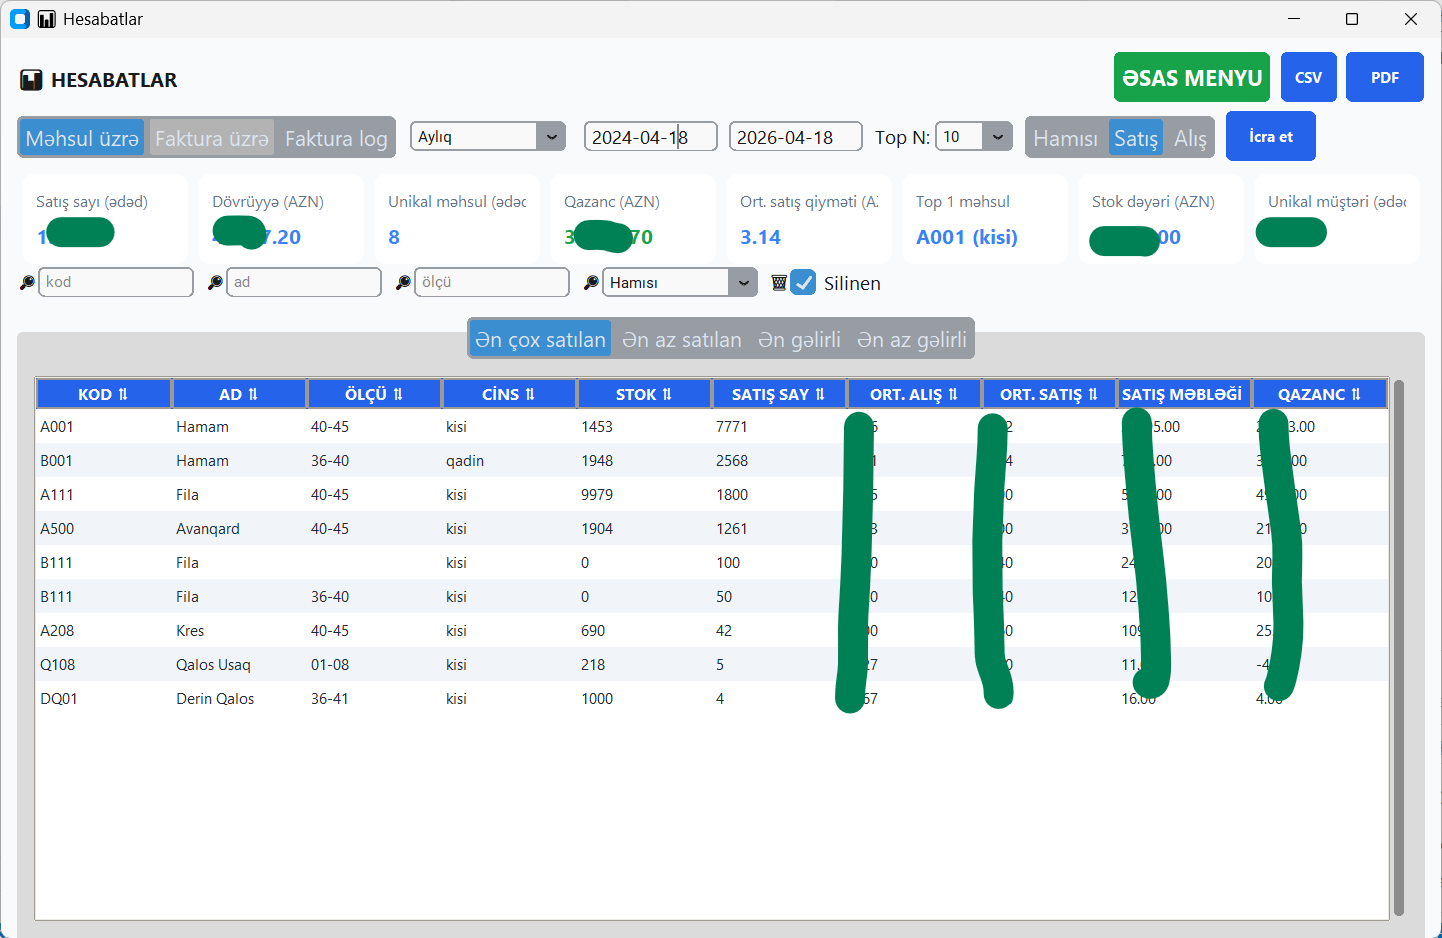1442x938 pixels.
Task: Open the Aylıq period dropdown
Action: [x=488, y=137]
